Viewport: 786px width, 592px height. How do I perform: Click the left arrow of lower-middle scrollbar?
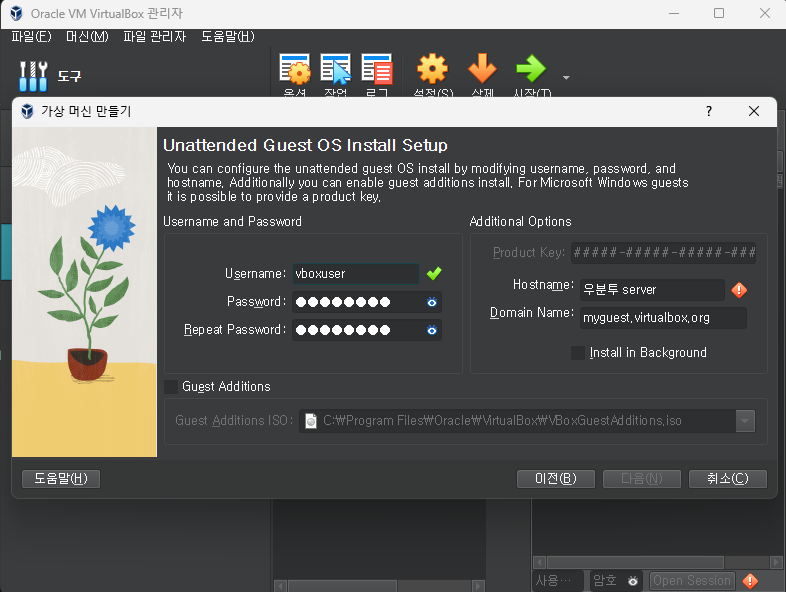(281, 585)
